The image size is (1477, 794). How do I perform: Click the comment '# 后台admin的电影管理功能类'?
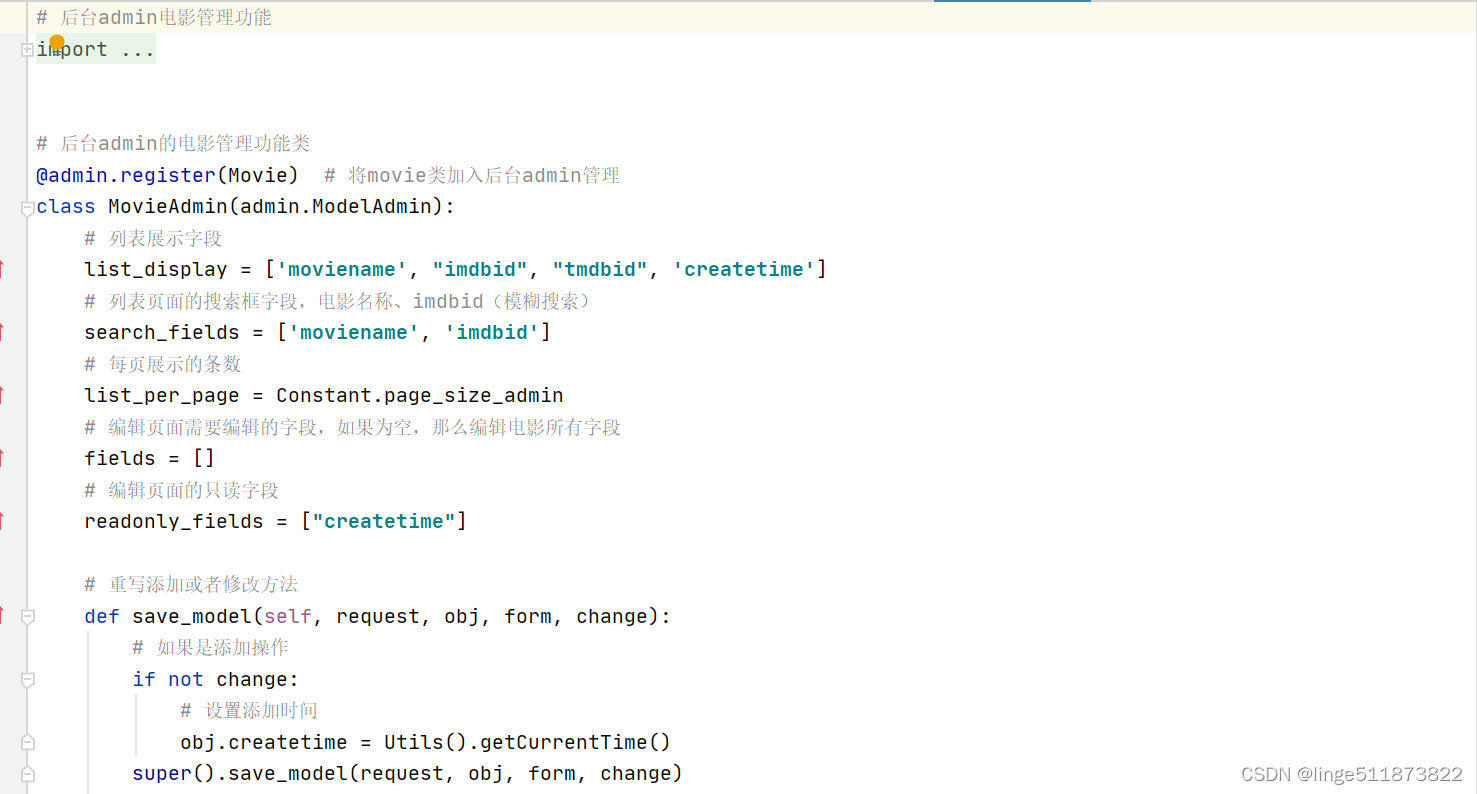(x=173, y=143)
